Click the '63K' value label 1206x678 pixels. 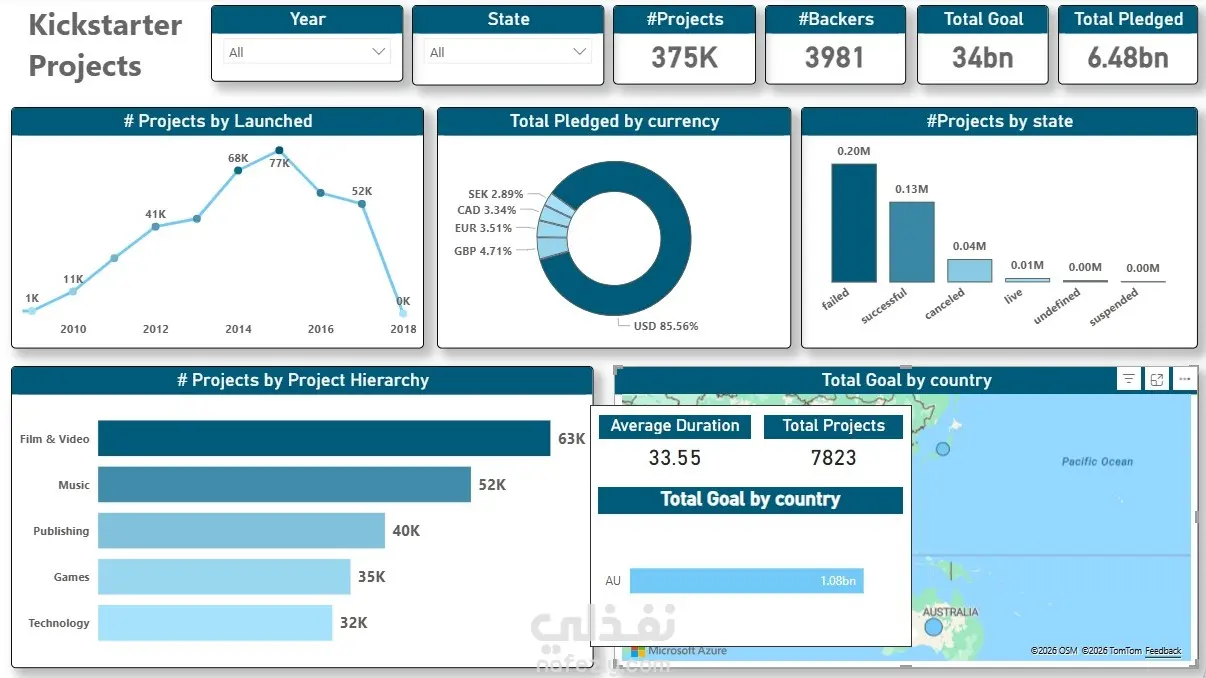pos(572,438)
